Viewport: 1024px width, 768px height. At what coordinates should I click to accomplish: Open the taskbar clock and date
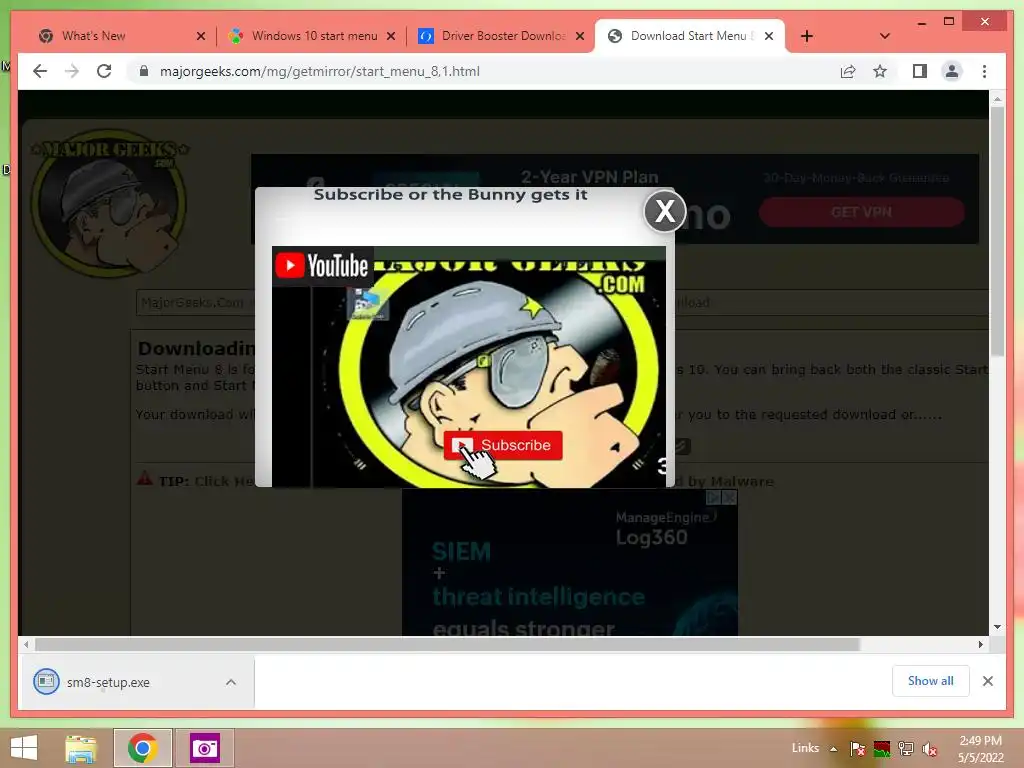tap(980, 748)
